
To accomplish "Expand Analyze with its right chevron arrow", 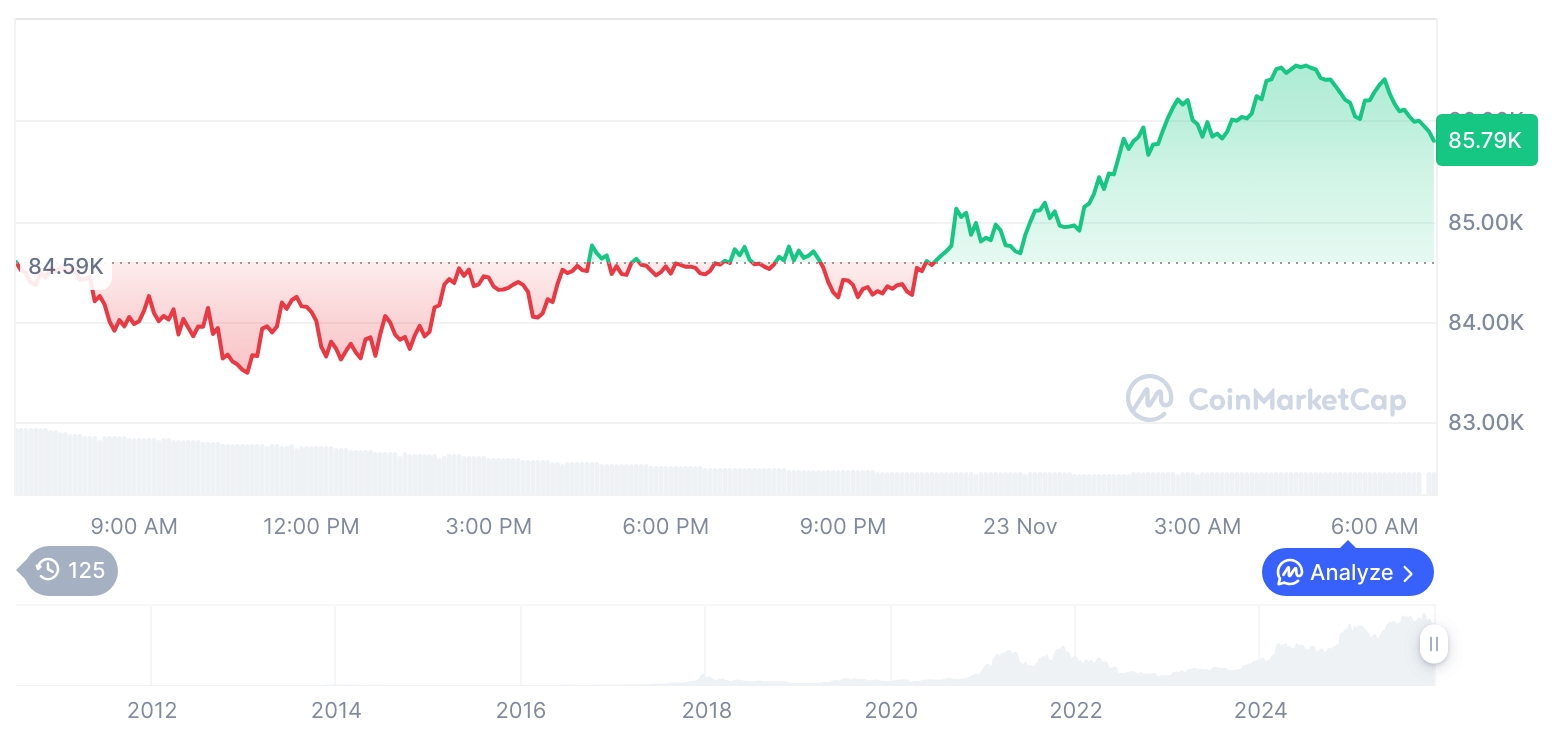I will (1408, 573).
